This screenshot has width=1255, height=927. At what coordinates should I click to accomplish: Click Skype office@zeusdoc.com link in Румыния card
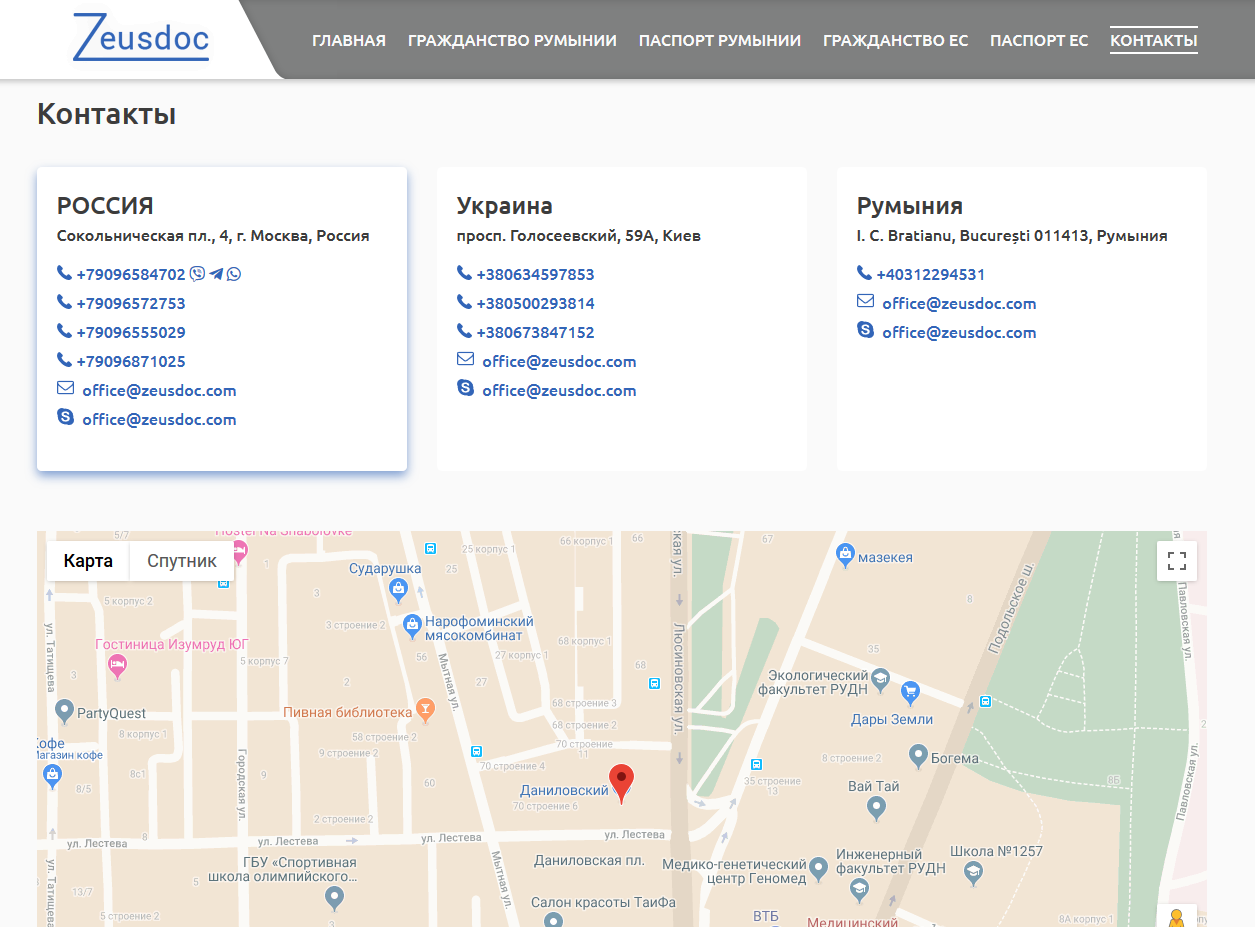tap(959, 332)
